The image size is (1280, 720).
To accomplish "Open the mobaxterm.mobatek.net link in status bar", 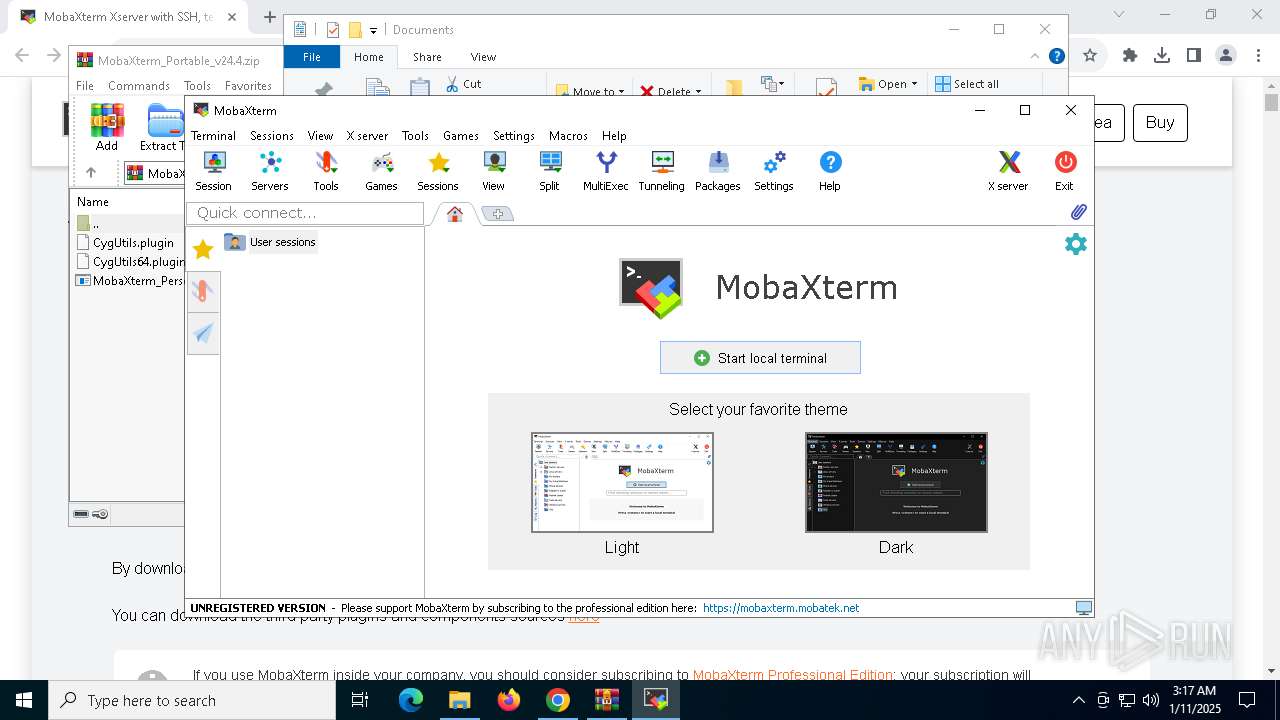I will (x=781, y=608).
